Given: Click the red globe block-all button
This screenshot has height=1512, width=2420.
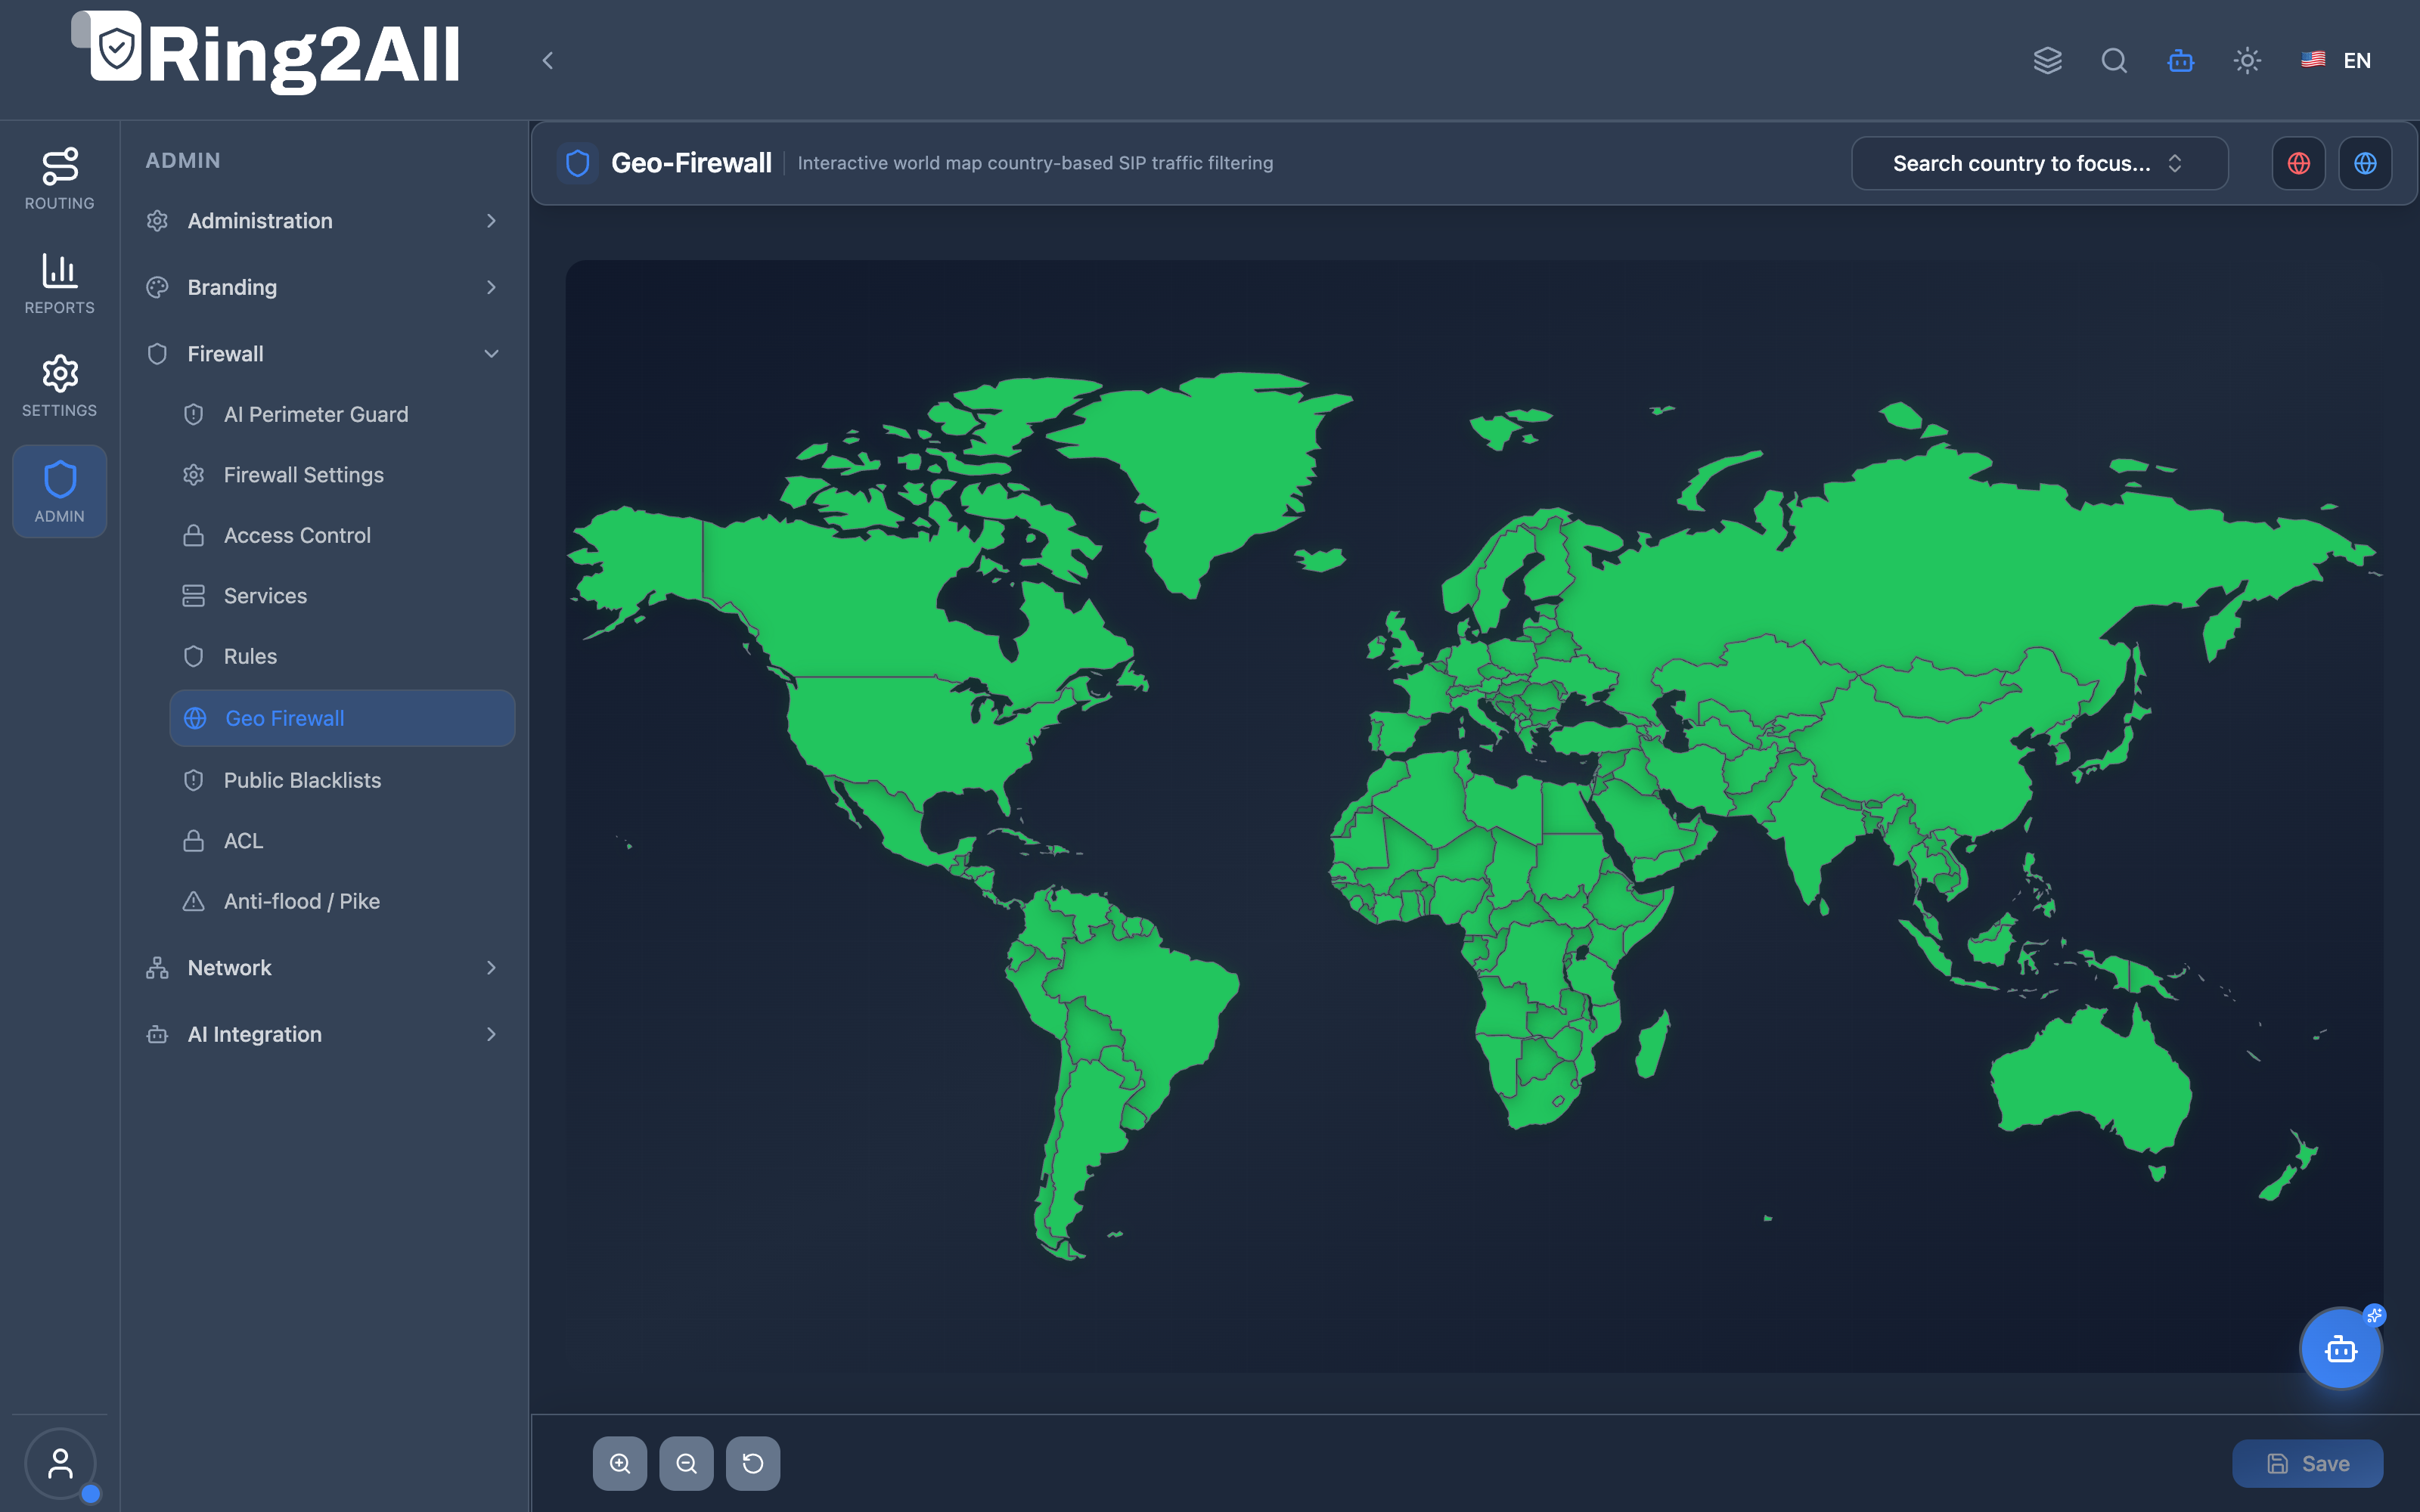Looking at the screenshot, I should [x=2298, y=163].
